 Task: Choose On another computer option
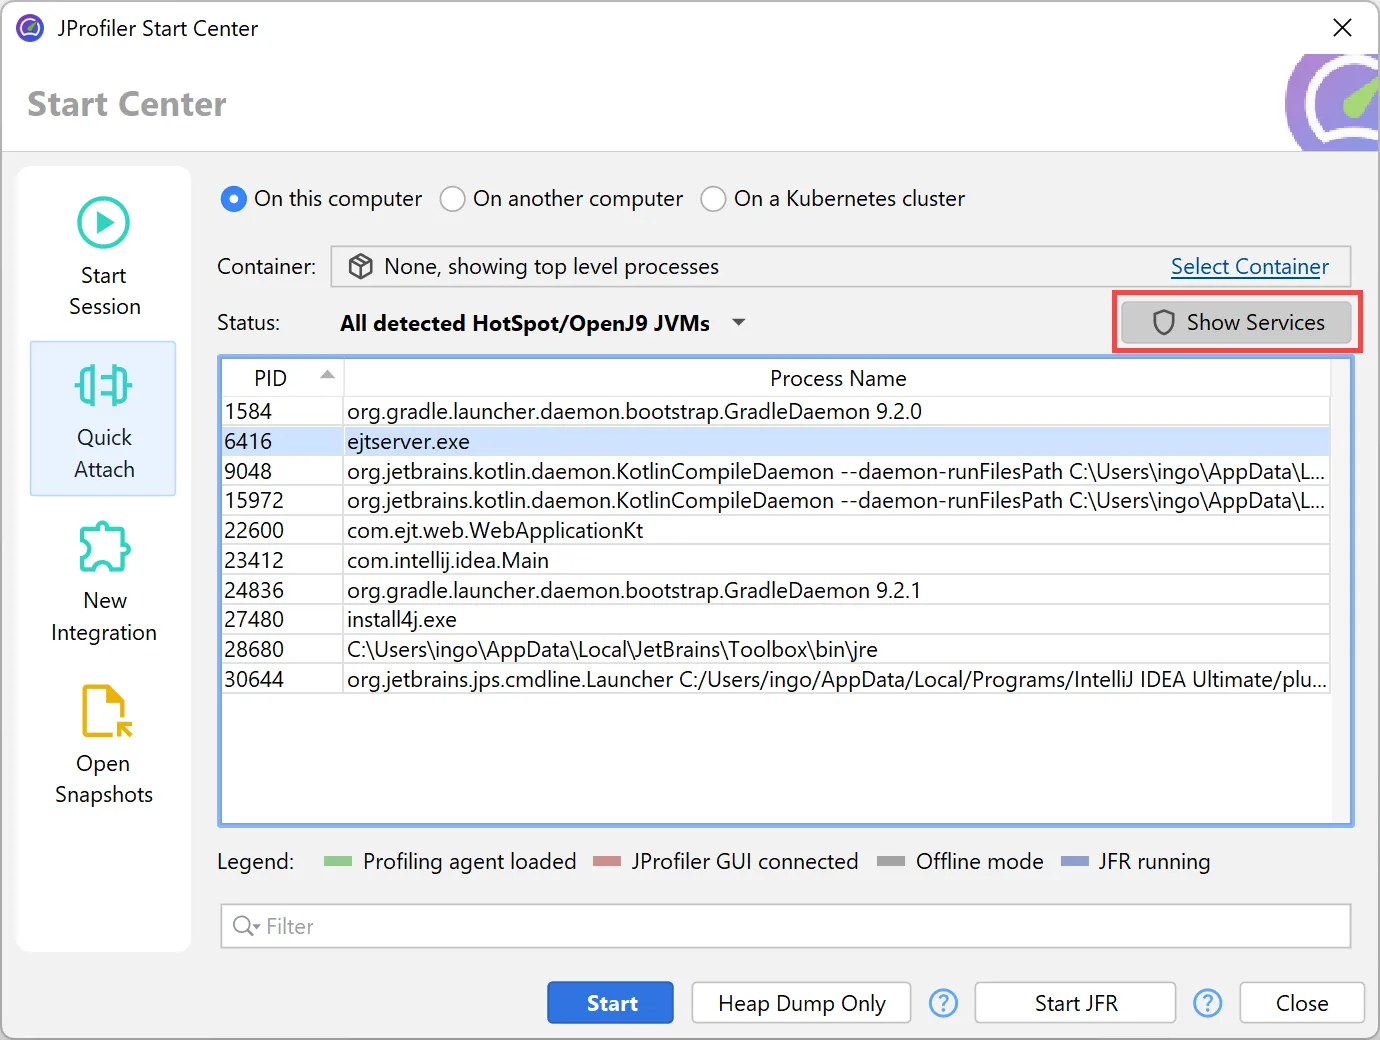click(x=452, y=199)
